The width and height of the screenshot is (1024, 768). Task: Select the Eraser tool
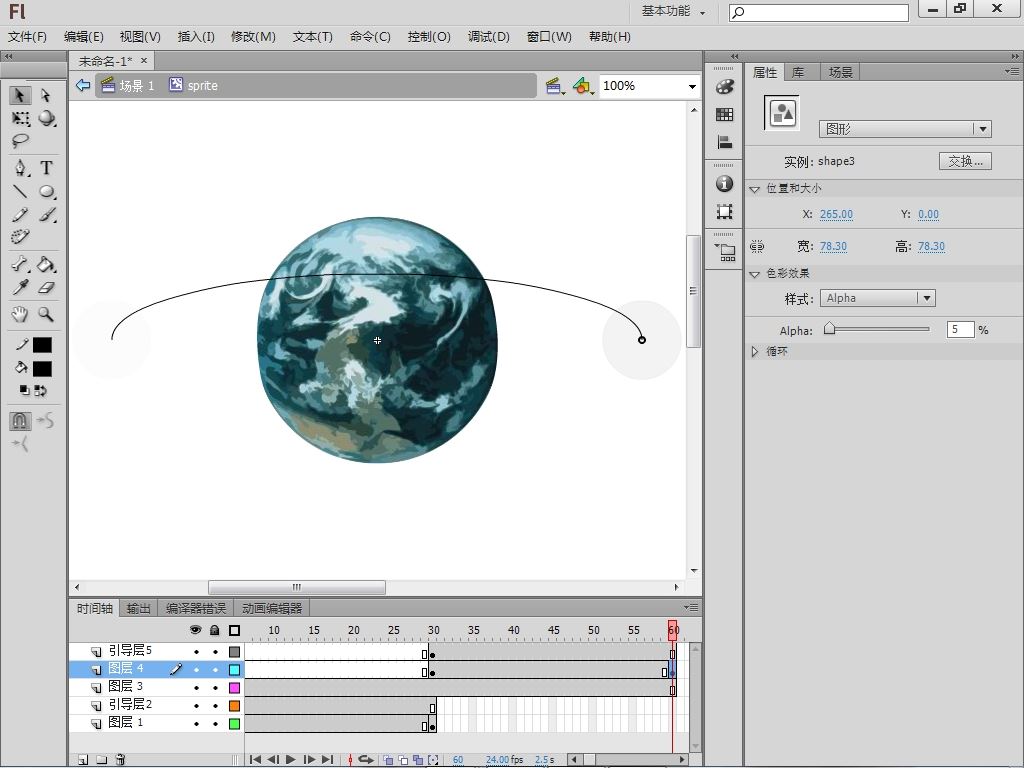(x=46, y=288)
